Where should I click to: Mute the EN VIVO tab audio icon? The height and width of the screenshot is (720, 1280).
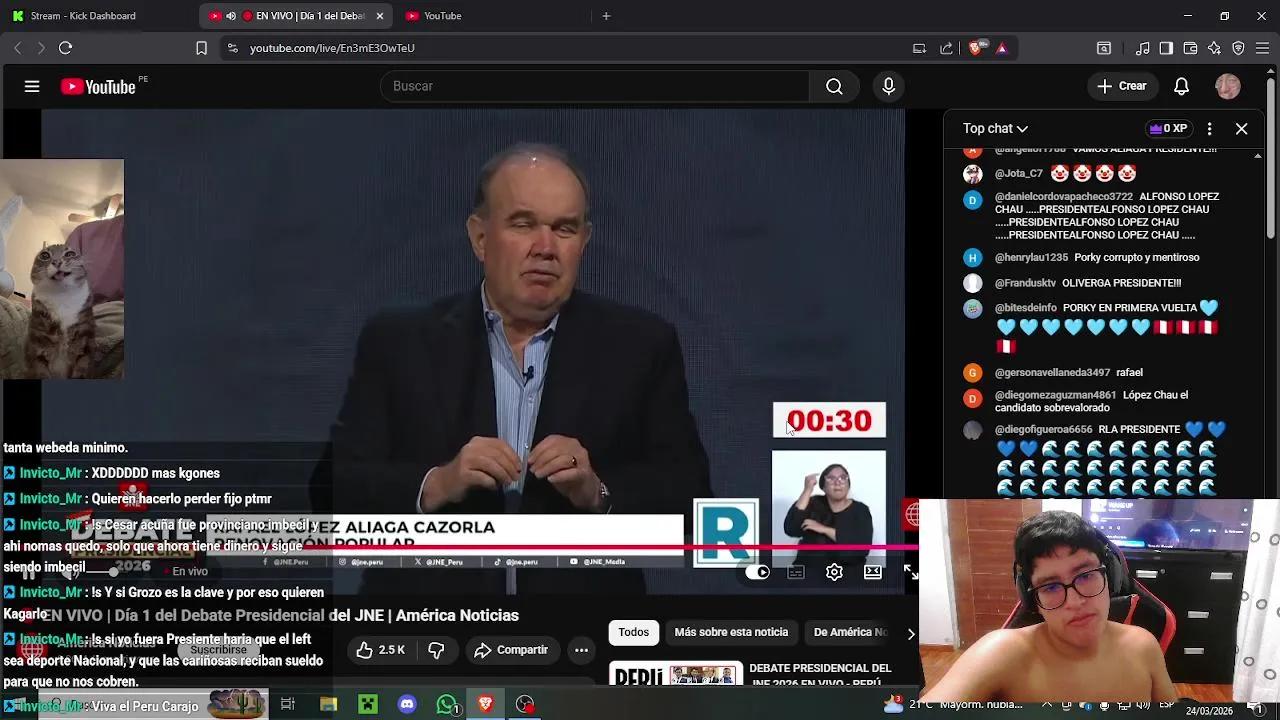pyautogui.click(x=230, y=16)
